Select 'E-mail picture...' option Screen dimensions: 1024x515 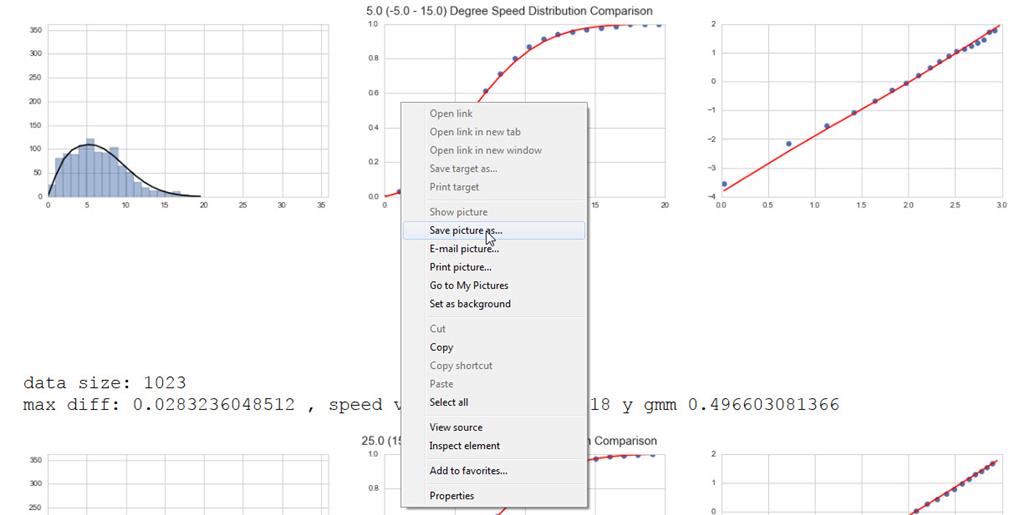[494, 249]
